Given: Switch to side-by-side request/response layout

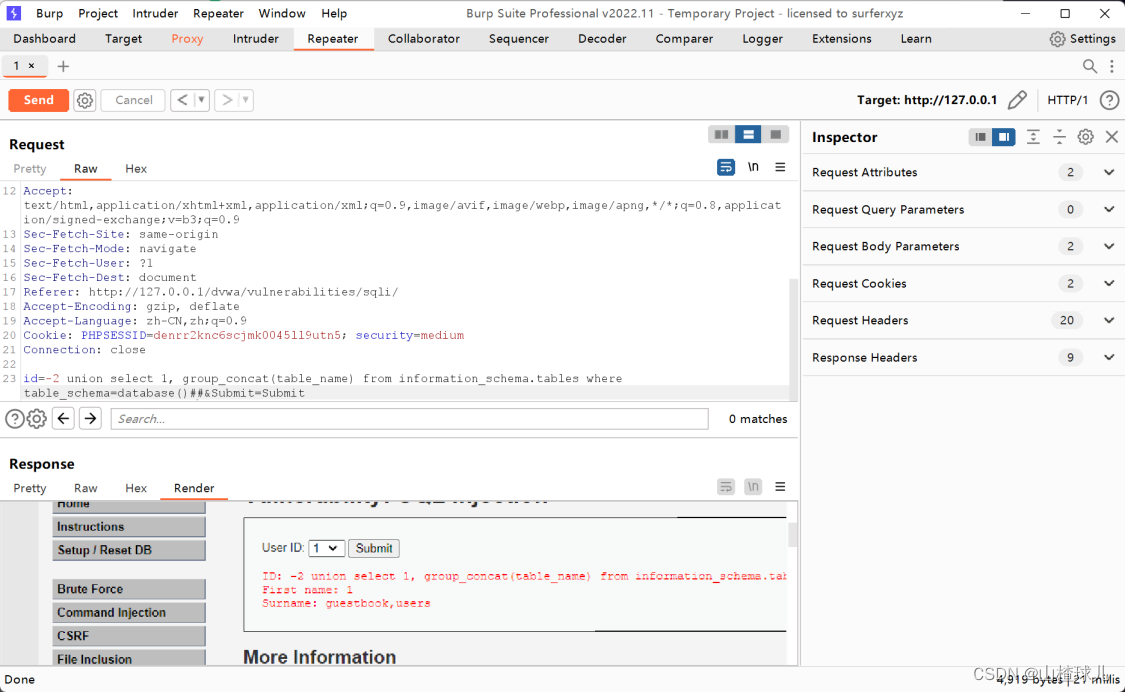Looking at the screenshot, I should [x=721, y=134].
